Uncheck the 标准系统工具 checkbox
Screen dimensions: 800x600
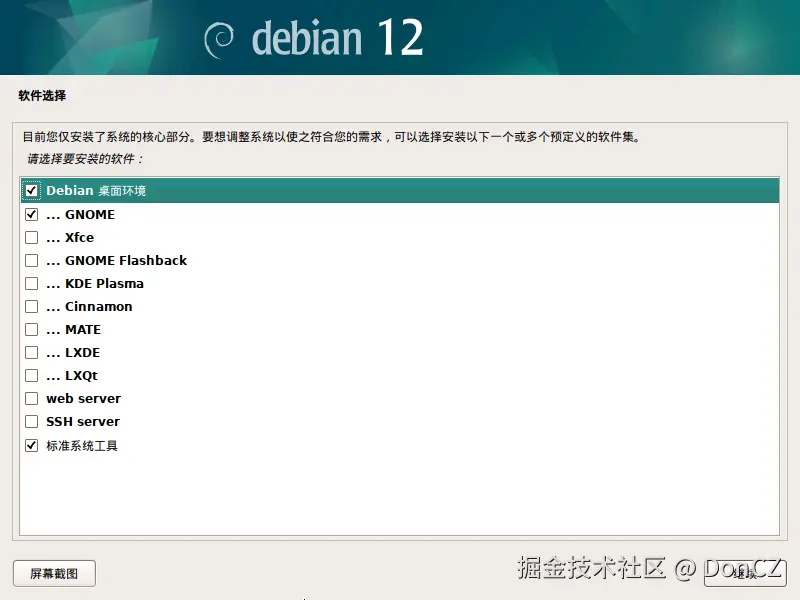point(32,445)
